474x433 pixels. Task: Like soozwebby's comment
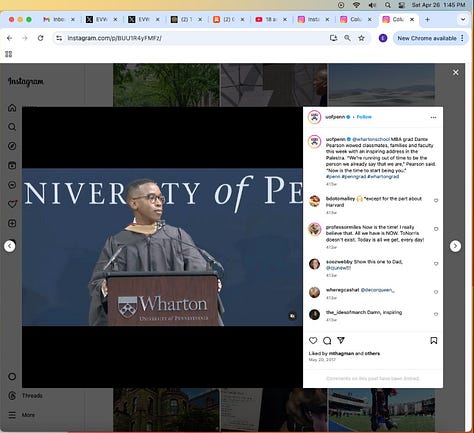pyautogui.click(x=436, y=264)
